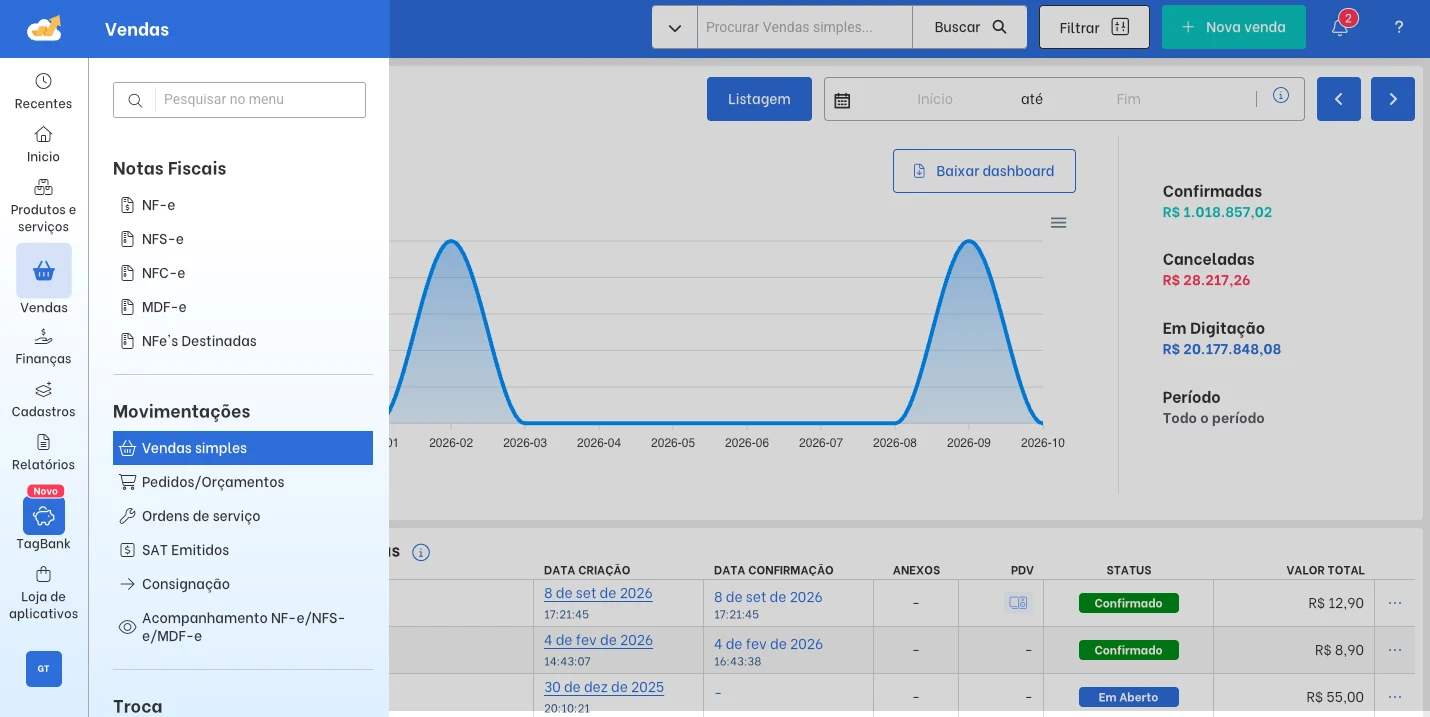The width and height of the screenshot is (1430, 717).
Task: Click info icon above the sales table
Action: pyautogui.click(x=421, y=552)
